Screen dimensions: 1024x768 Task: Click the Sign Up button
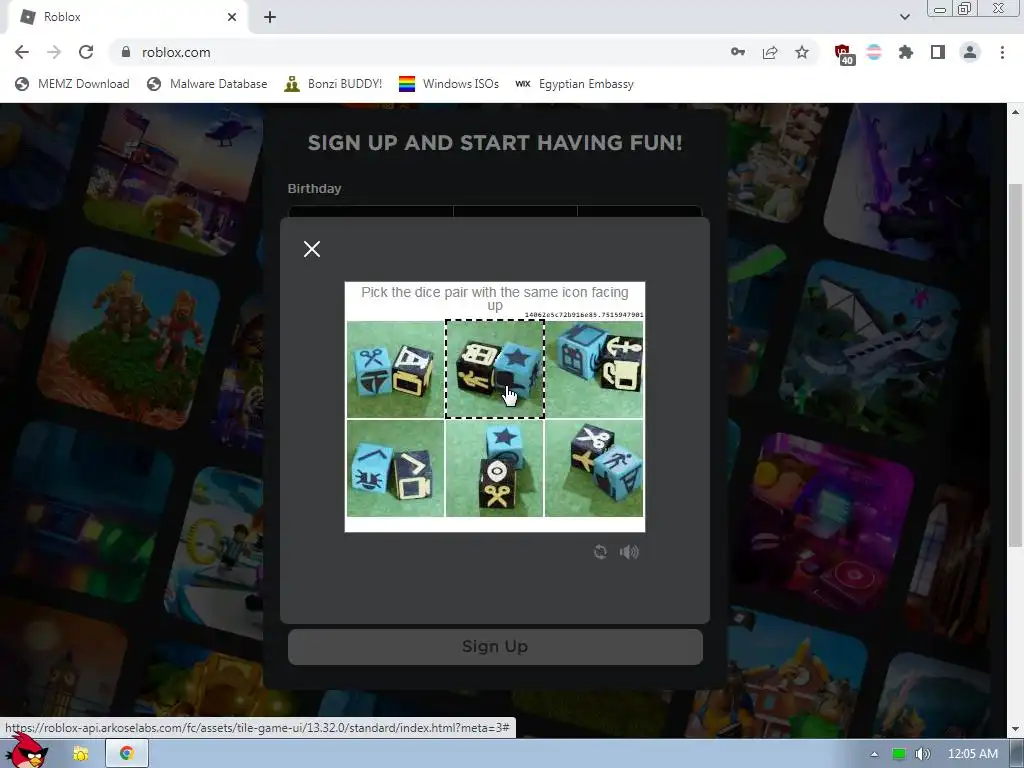495,647
